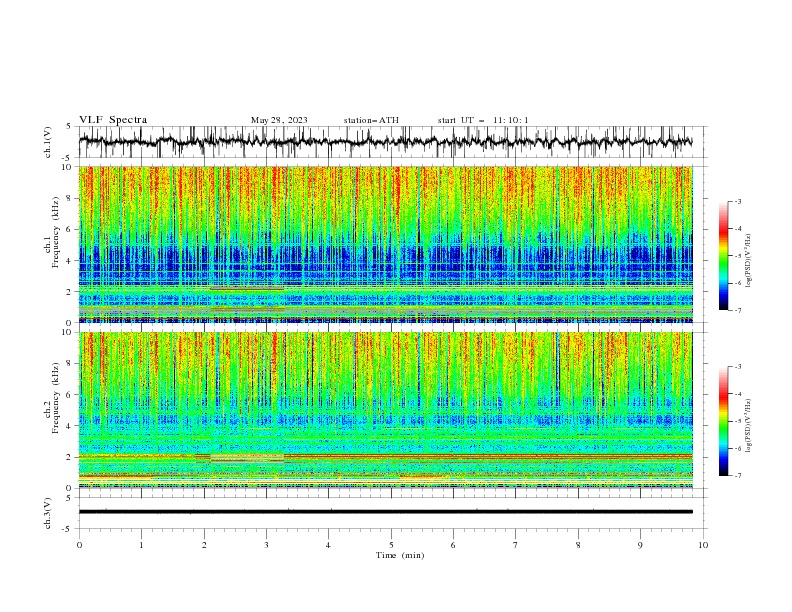Image resolution: width=792 pixels, height=612 pixels.
Task: Click the "-3" label on upper colorbar
Action: [x=737, y=201]
